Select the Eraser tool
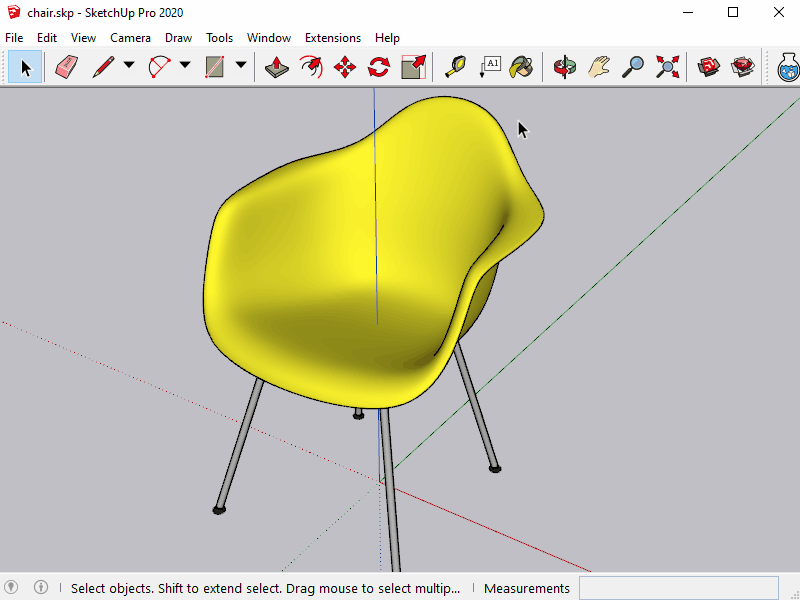This screenshot has height=600, width=800. click(x=67, y=67)
